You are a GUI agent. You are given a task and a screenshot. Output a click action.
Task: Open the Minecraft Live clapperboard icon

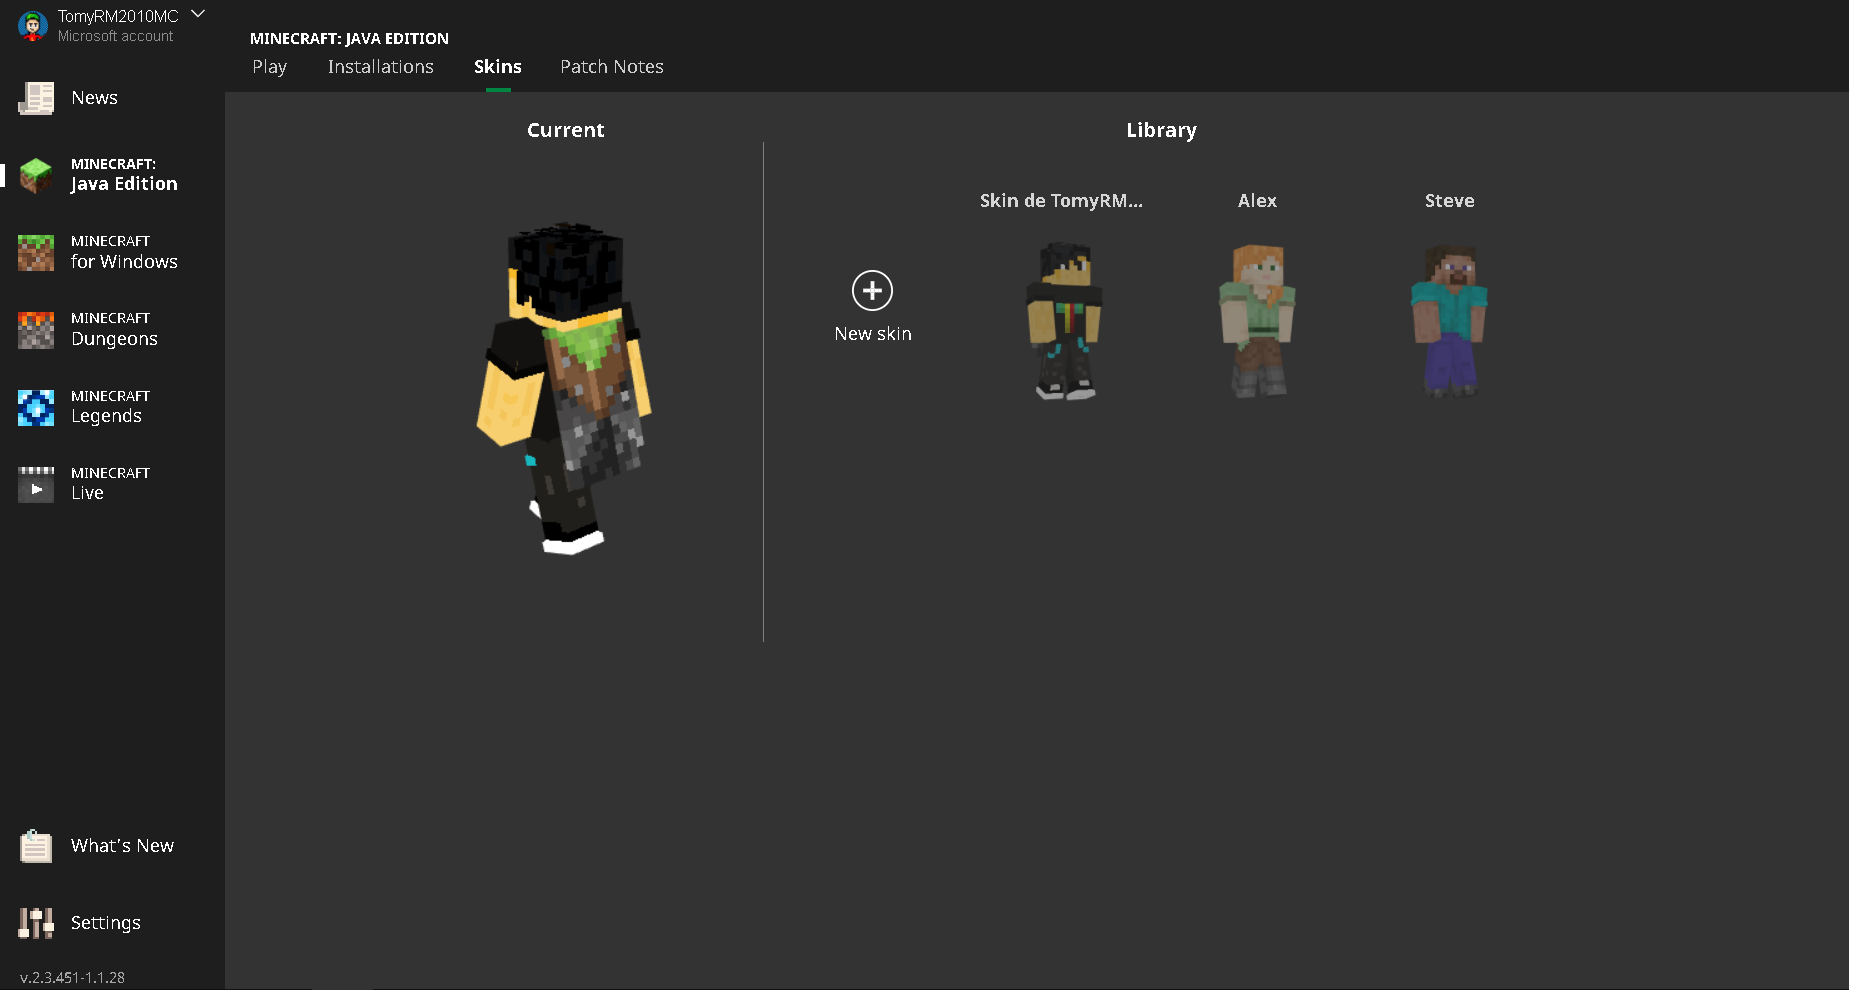[x=36, y=484]
